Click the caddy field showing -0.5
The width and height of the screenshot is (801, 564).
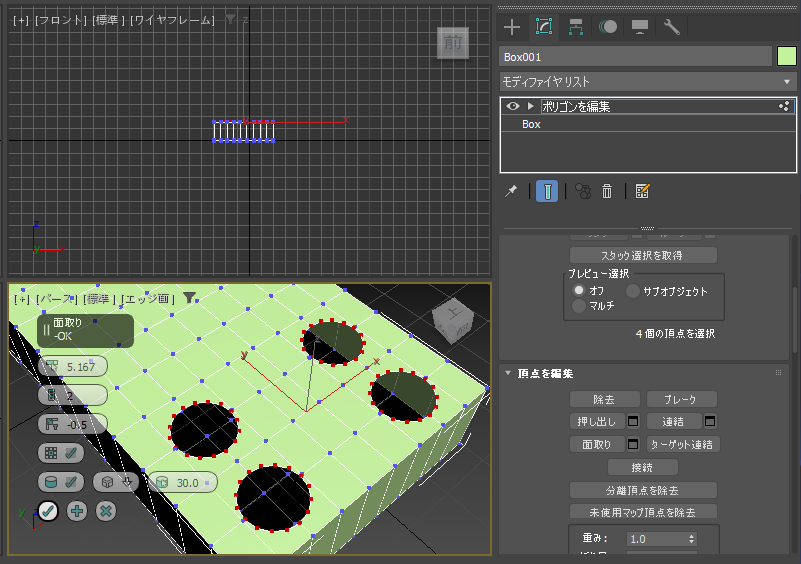73,424
